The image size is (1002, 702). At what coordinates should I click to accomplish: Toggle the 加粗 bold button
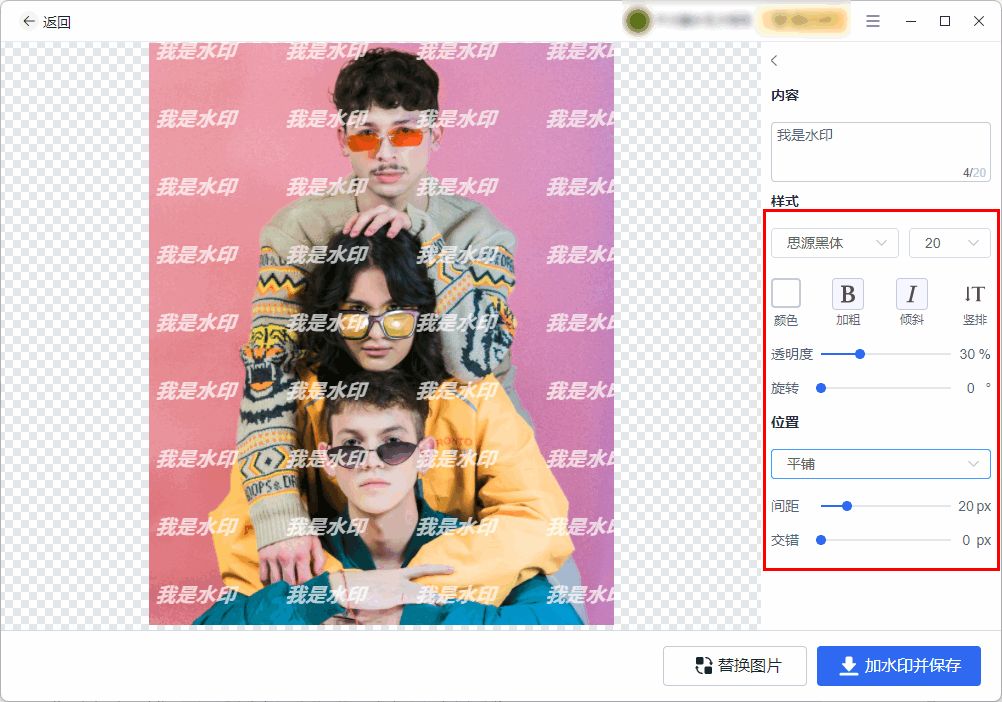coord(848,294)
